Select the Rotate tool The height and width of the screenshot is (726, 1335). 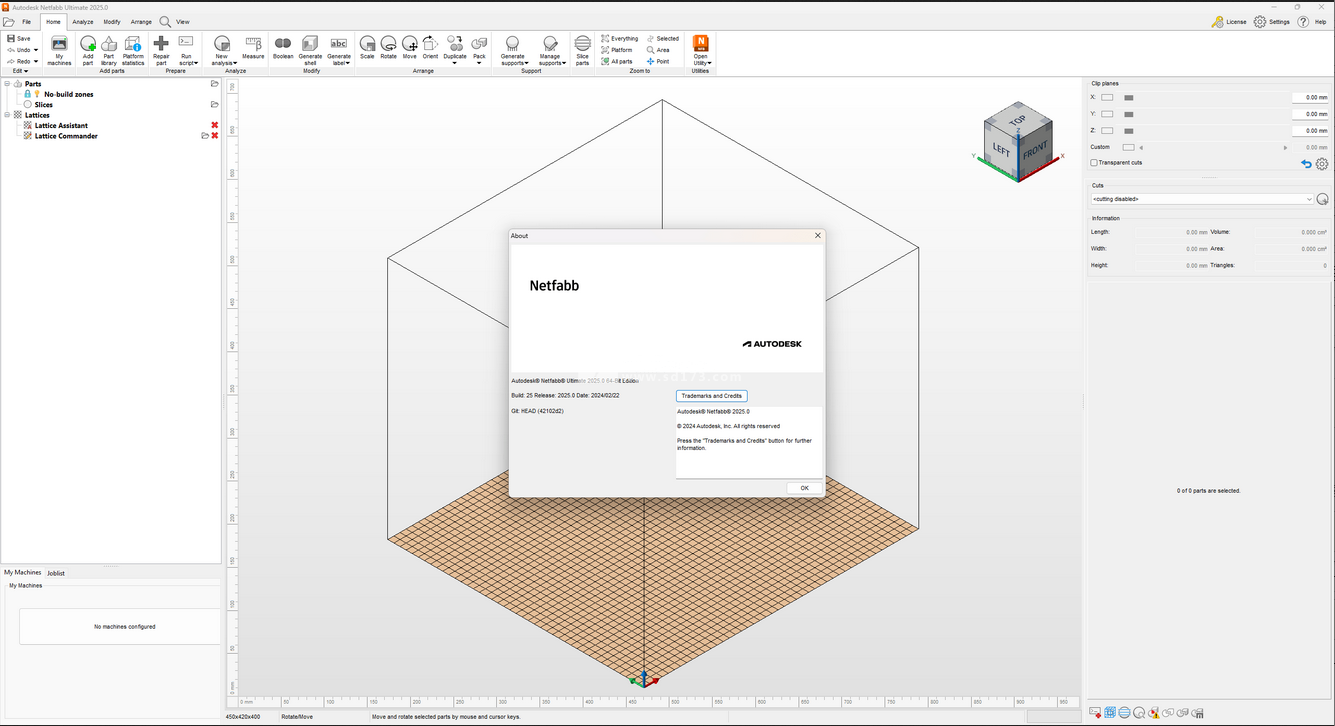tap(388, 48)
